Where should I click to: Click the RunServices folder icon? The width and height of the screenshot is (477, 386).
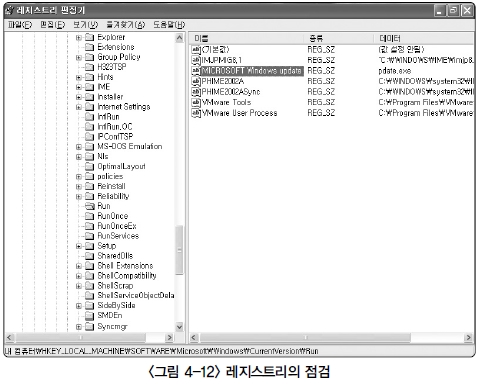pyautogui.click(x=89, y=236)
